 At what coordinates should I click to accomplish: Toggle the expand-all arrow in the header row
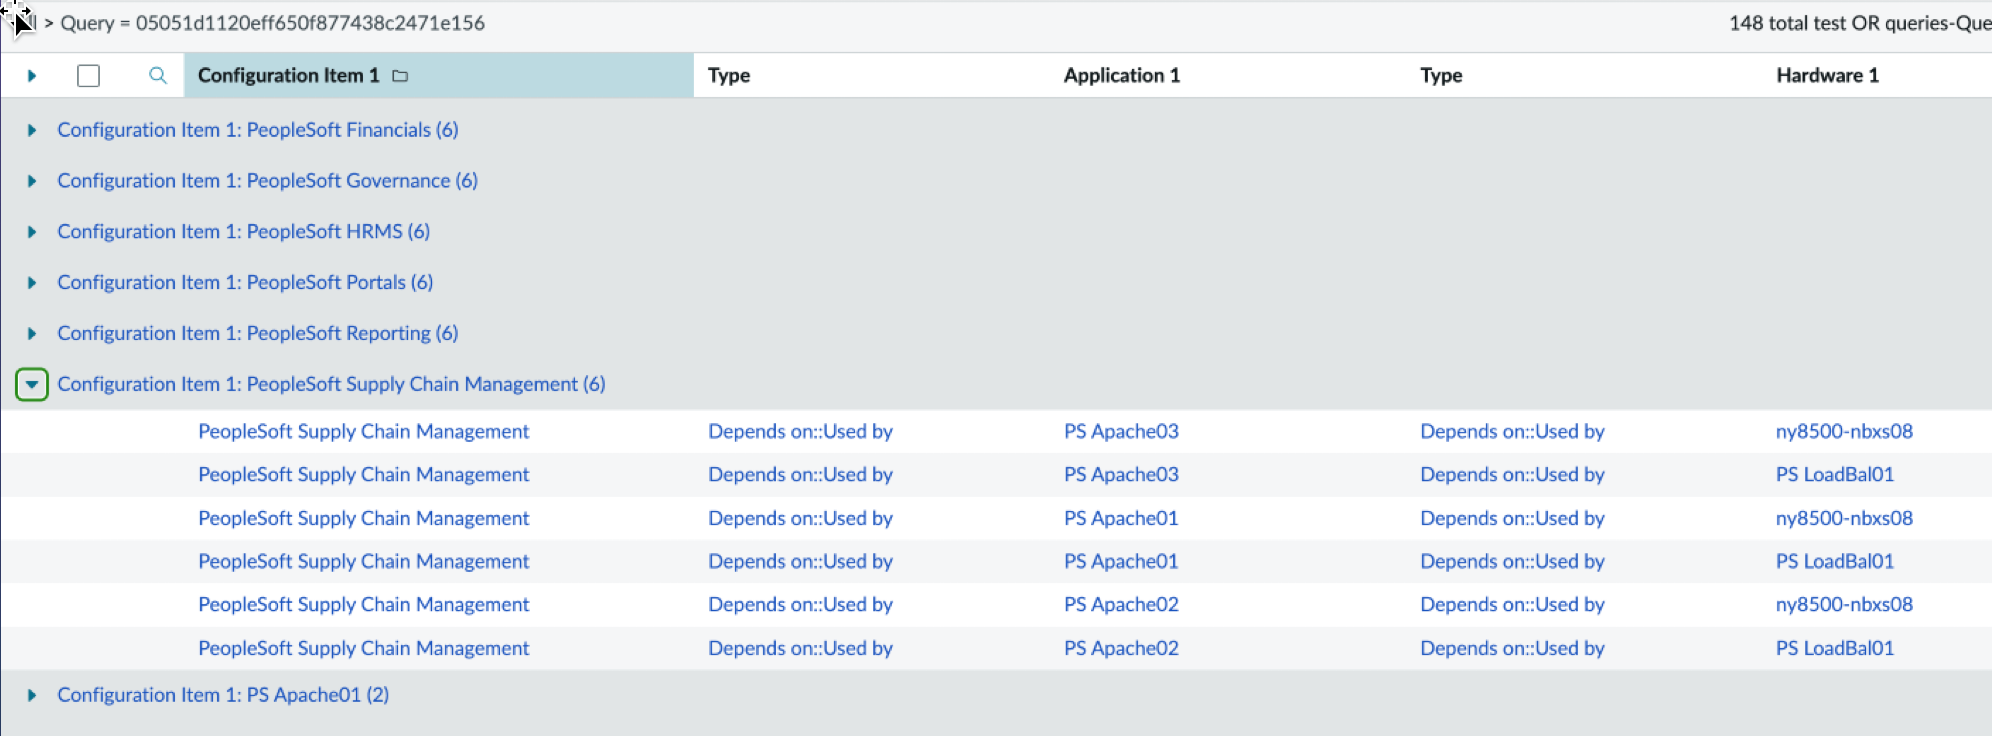coord(32,76)
